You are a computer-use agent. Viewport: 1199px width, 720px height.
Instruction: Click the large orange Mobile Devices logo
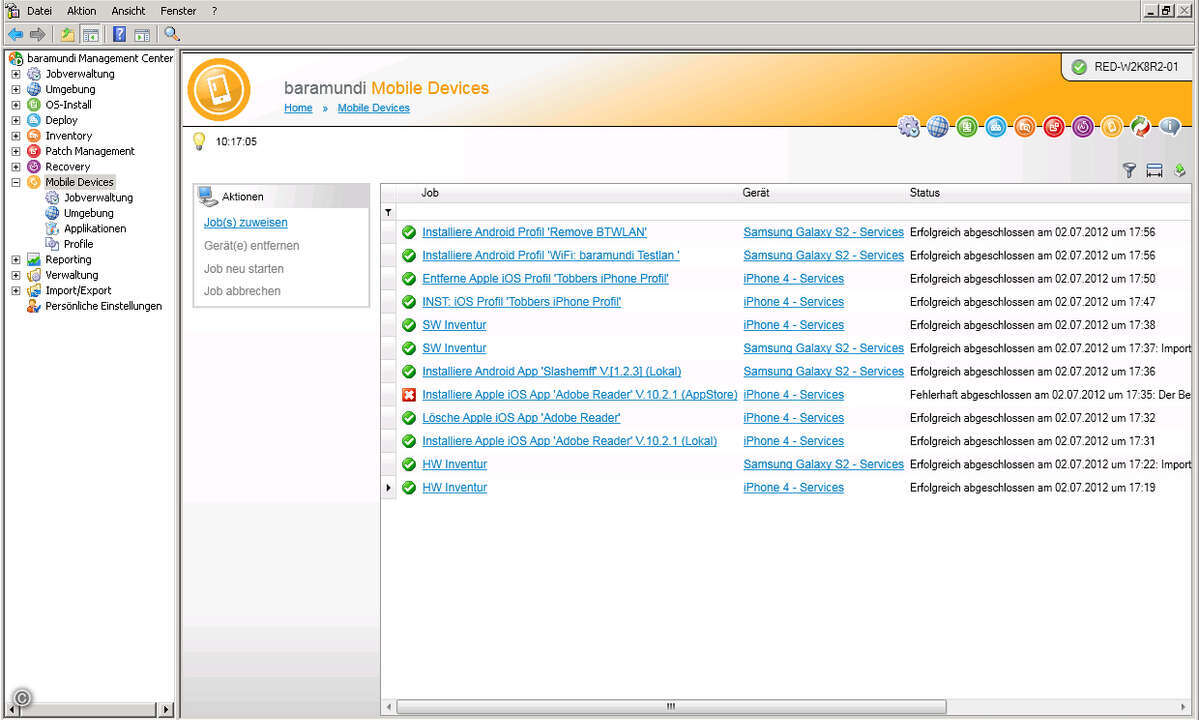(219, 89)
